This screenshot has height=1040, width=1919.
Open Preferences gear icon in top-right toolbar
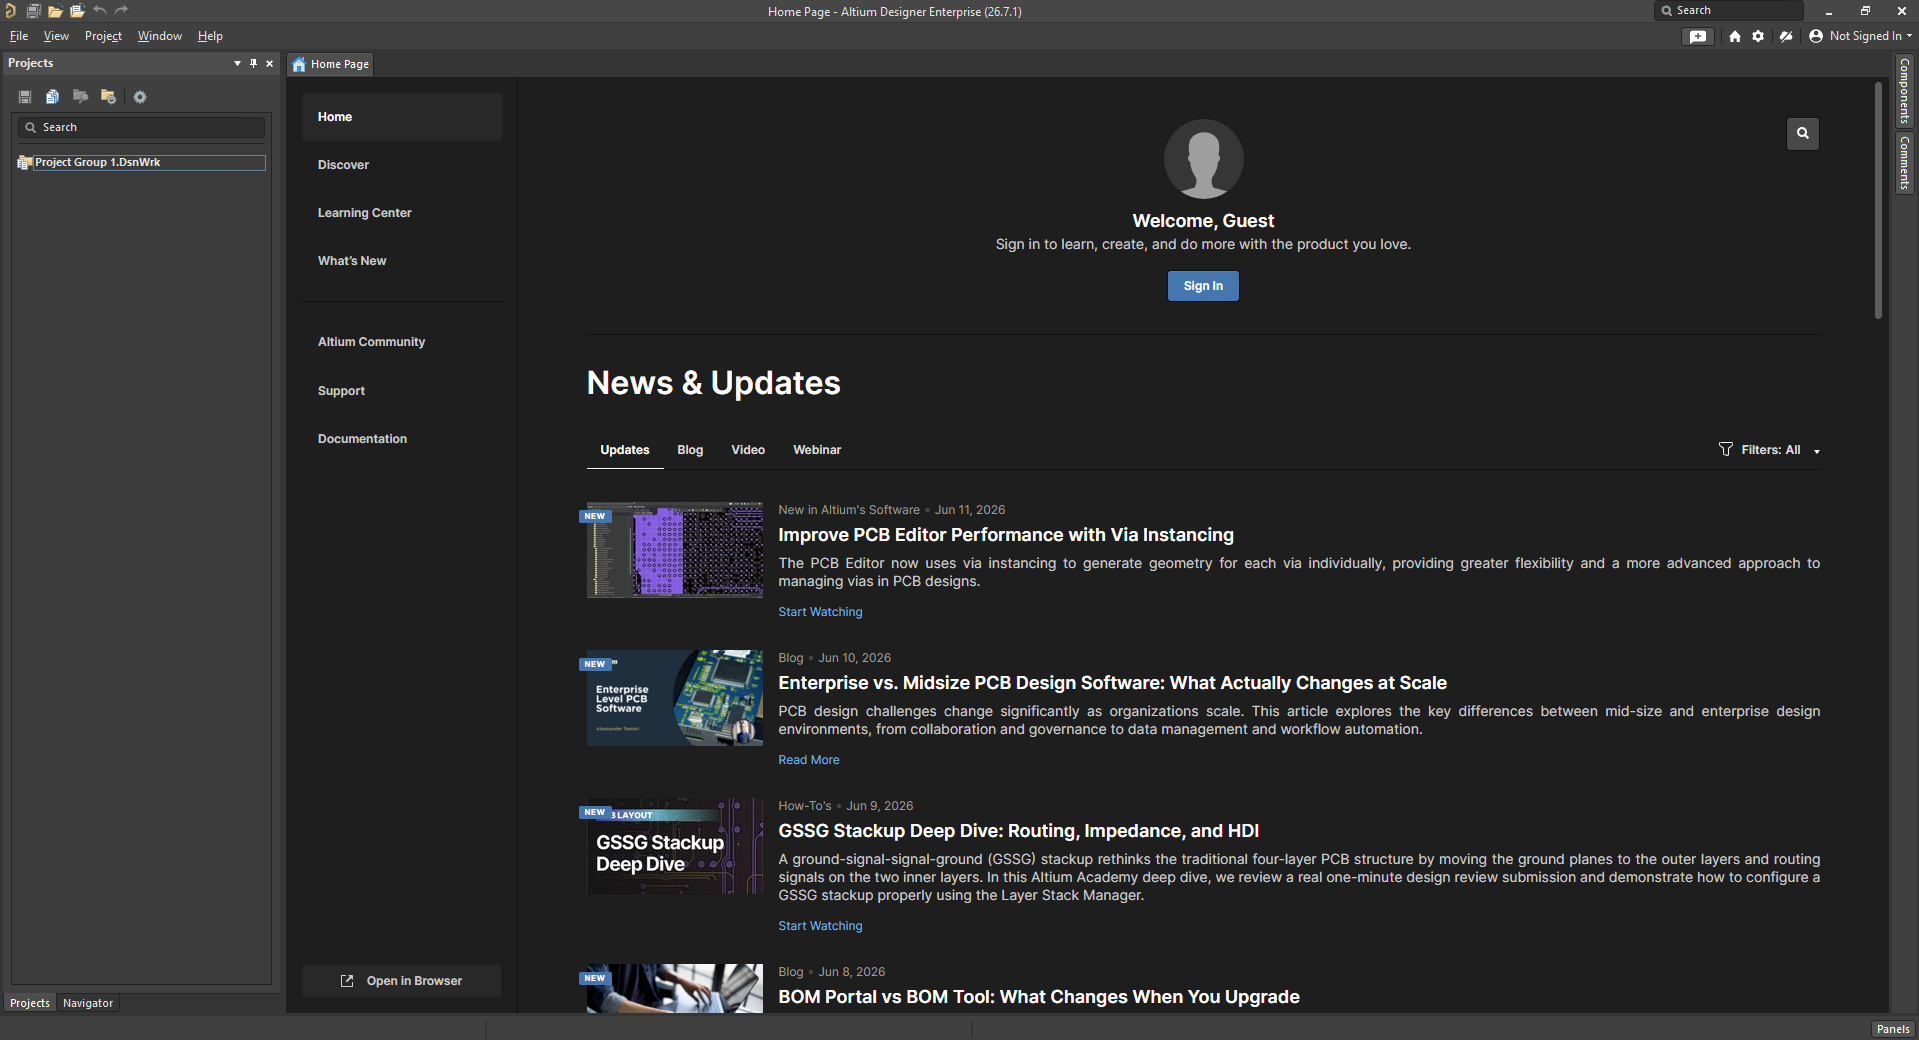(x=1758, y=36)
